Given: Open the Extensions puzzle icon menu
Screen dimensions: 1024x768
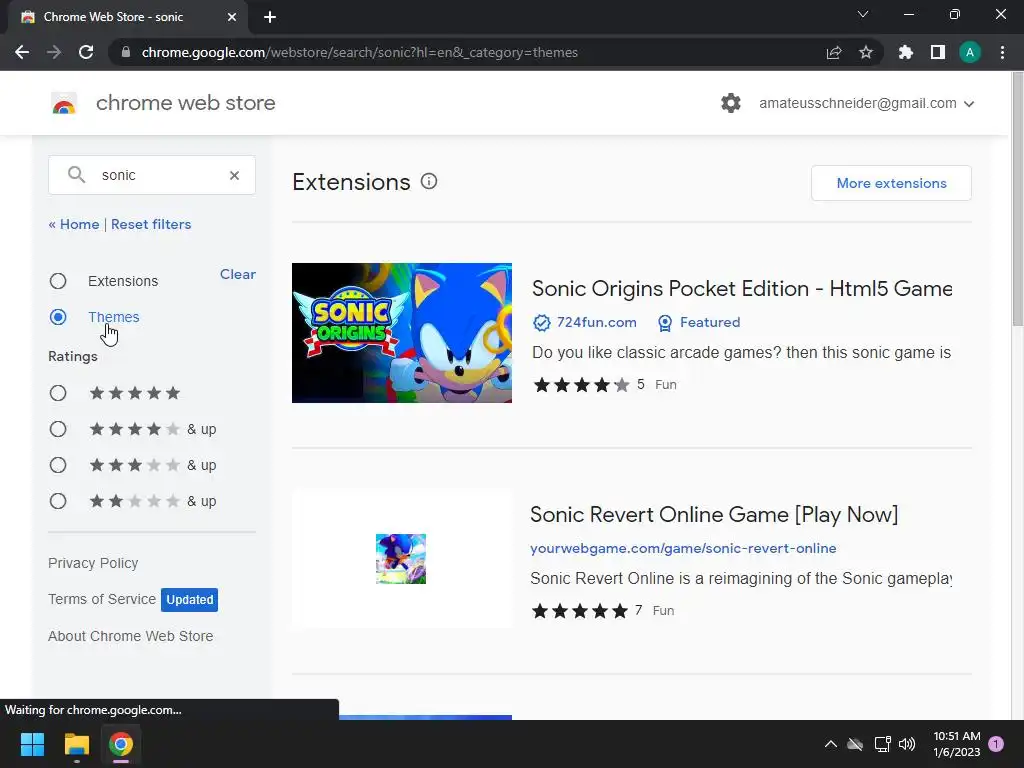Looking at the screenshot, I should point(906,52).
